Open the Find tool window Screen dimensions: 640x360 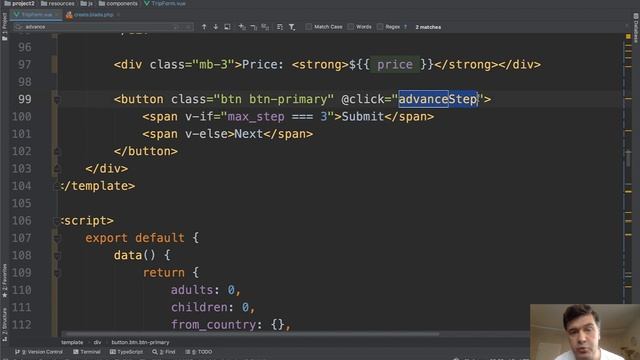point(164,352)
